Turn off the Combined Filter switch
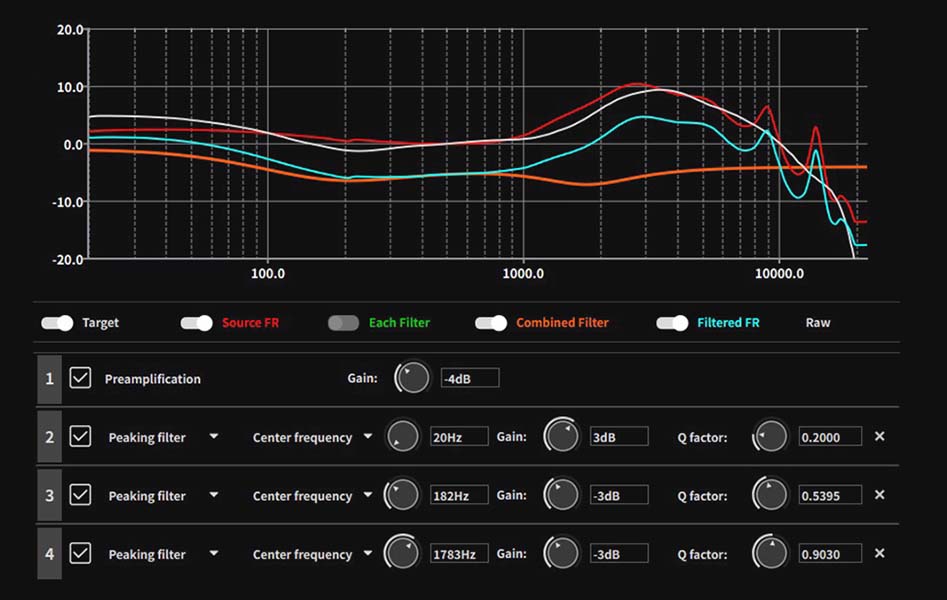 [490, 323]
